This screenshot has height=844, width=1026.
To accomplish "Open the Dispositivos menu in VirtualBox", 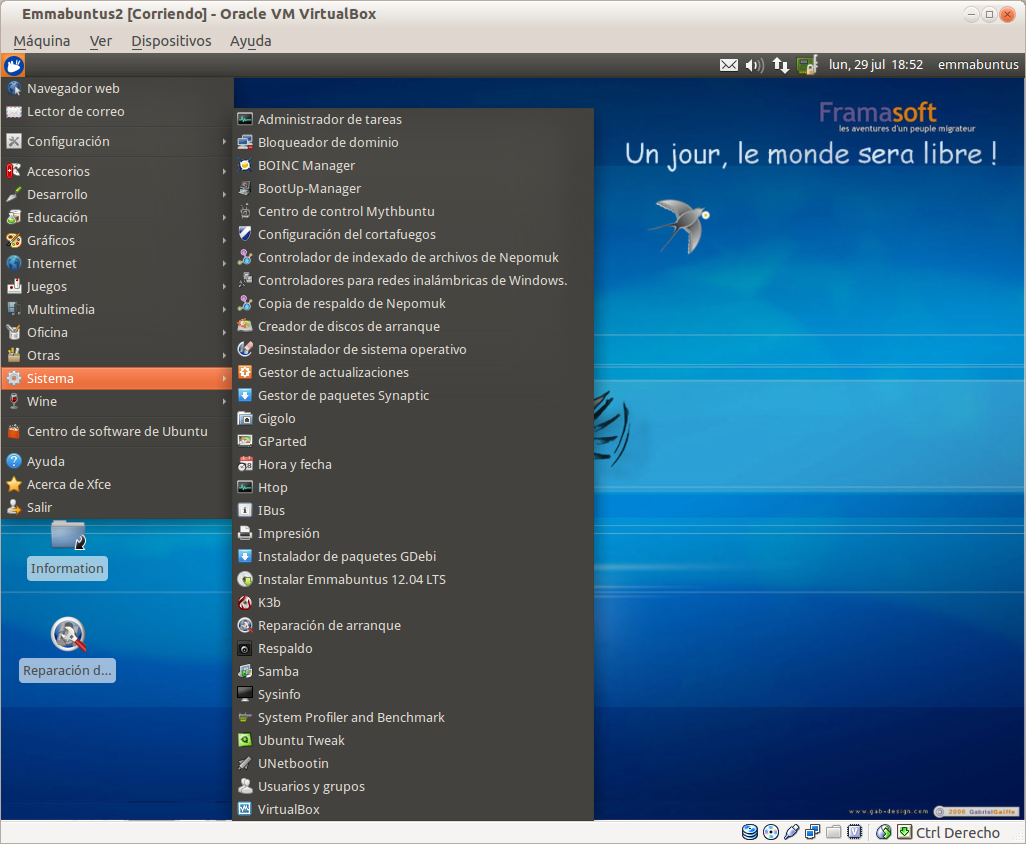I will coord(171,41).
